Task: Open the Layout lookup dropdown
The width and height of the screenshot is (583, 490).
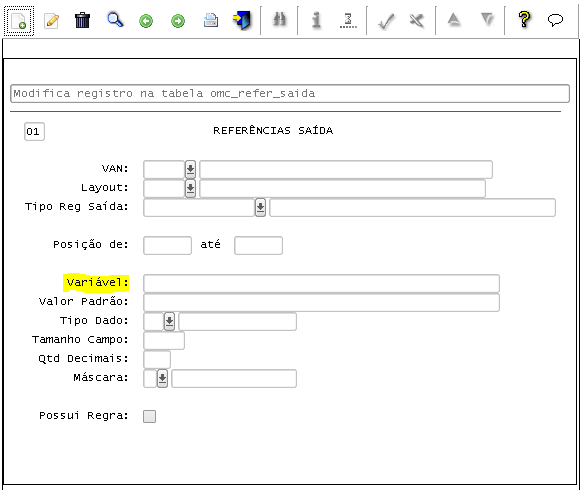Action: coord(190,188)
